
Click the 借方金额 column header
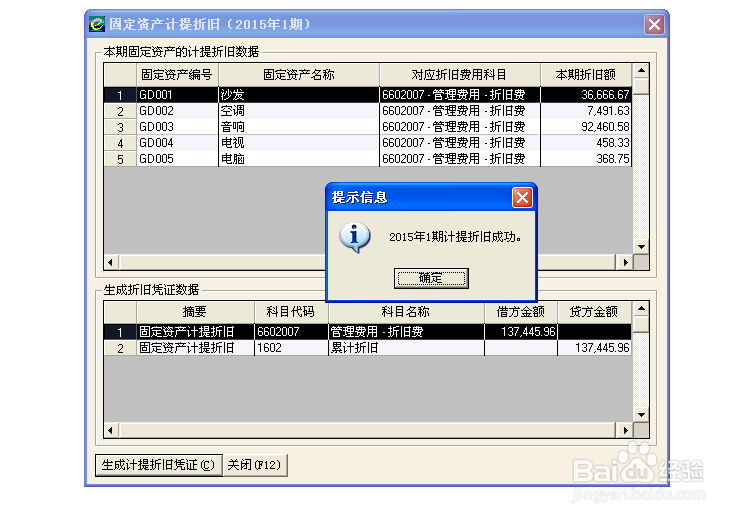pos(521,312)
